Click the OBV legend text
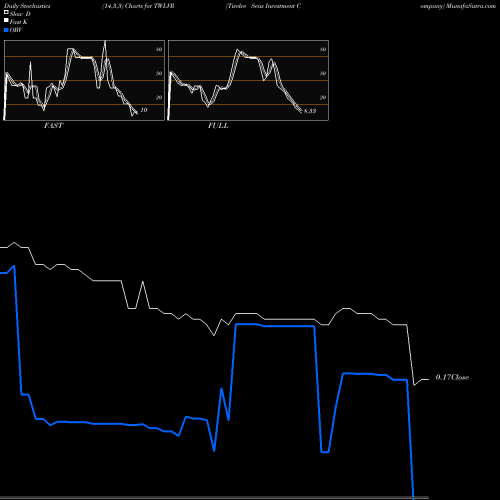This screenshot has width=500, height=500. point(16,30)
